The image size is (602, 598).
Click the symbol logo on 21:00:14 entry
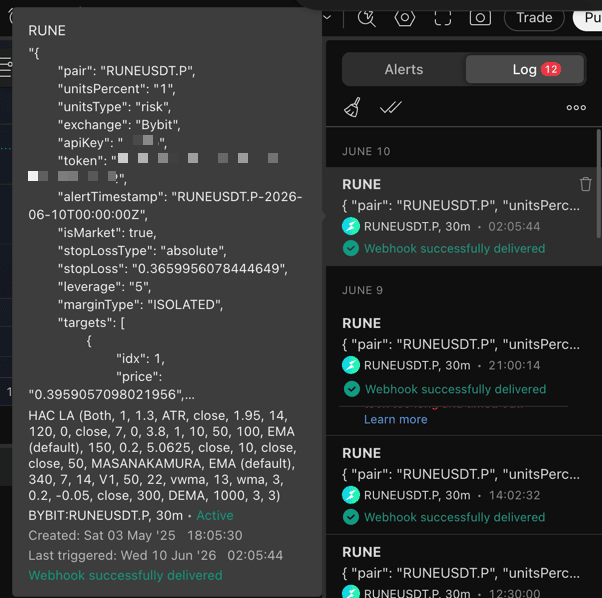(x=351, y=365)
